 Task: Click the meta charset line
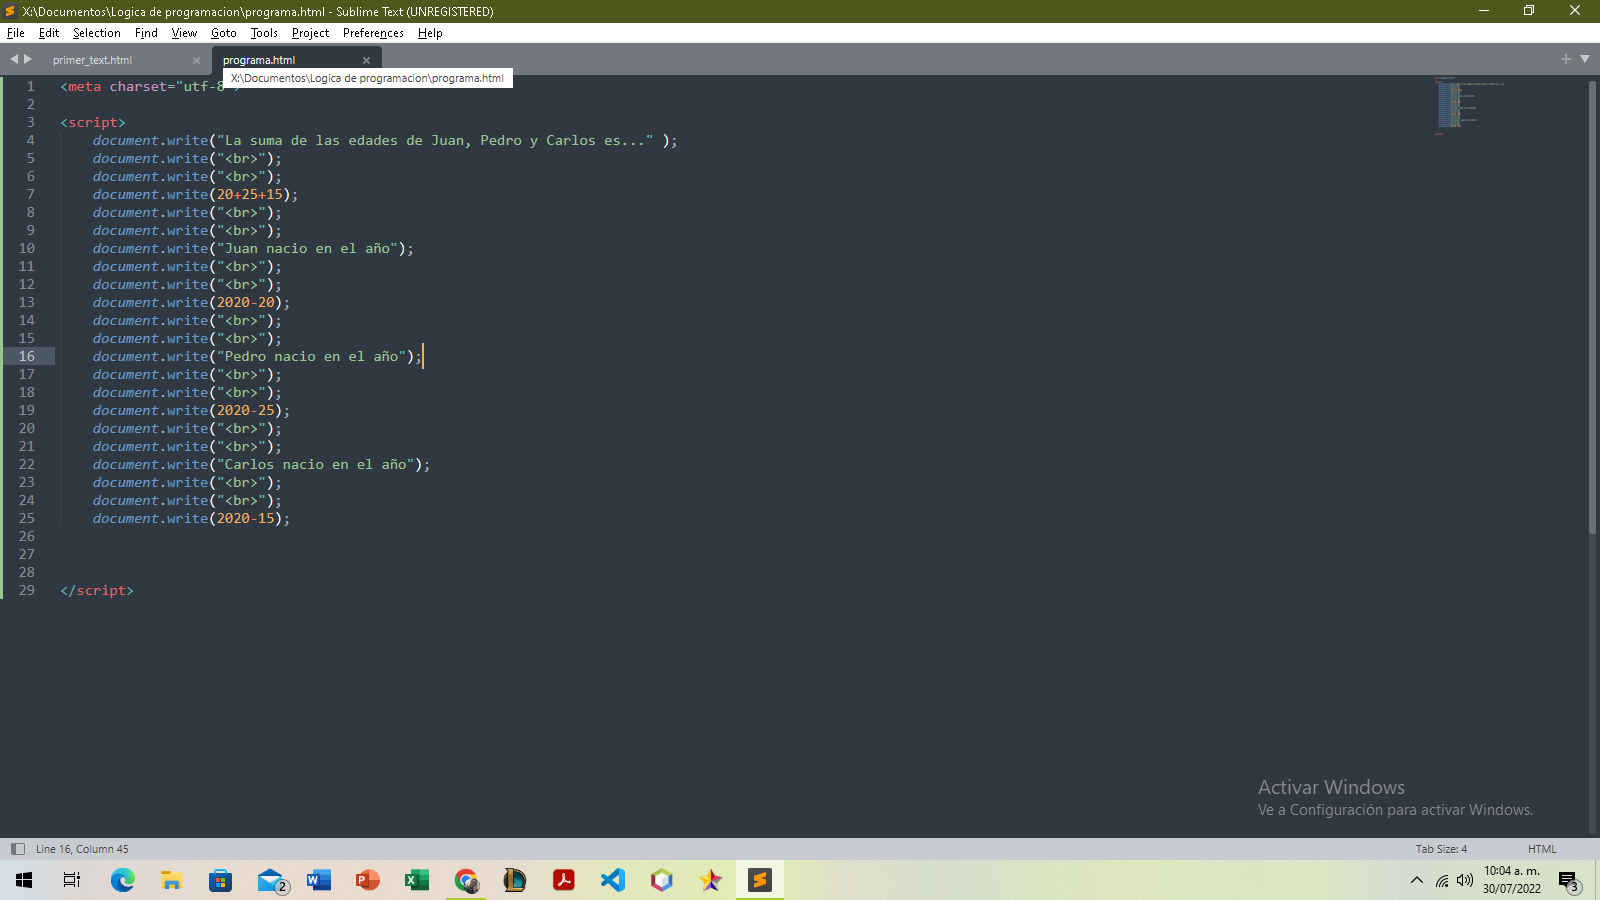[x=150, y=86]
